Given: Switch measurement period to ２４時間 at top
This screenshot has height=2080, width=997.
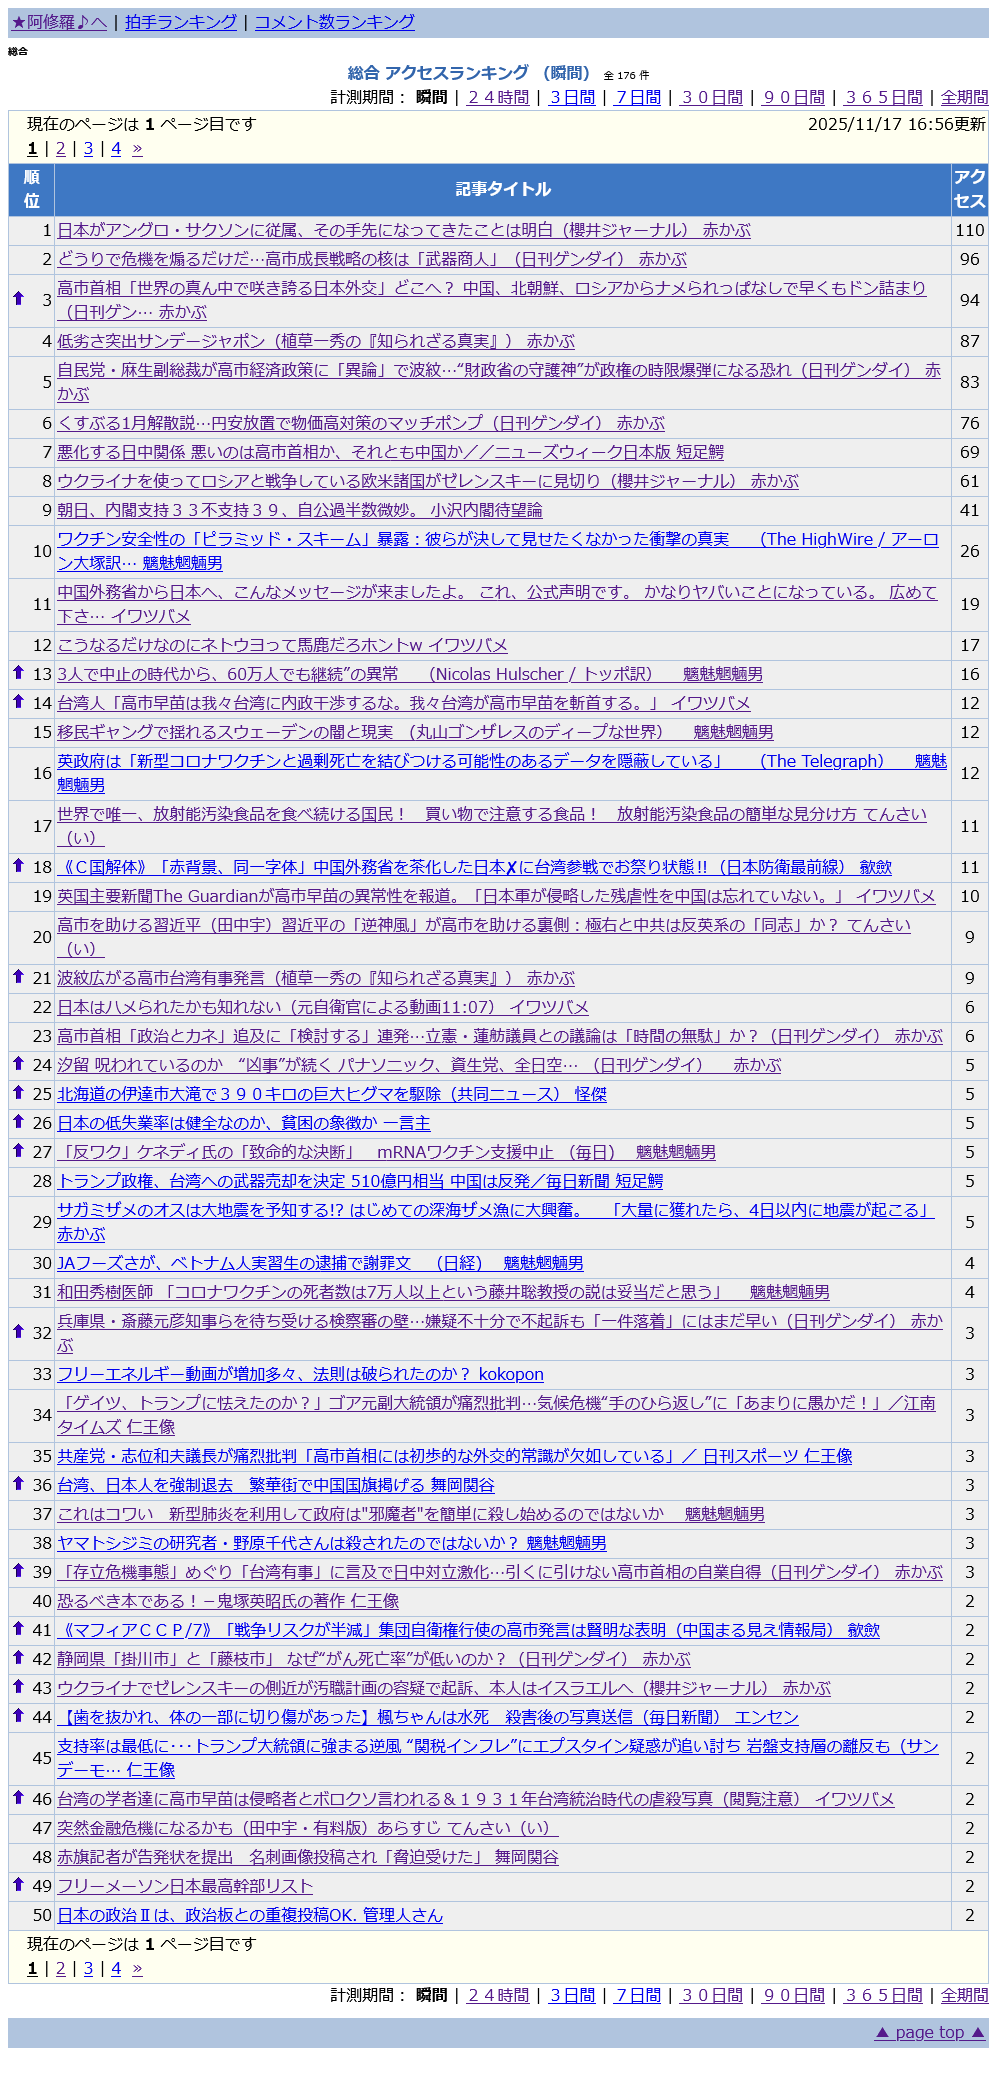Looking at the screenshot, I should tap(498, 97).
